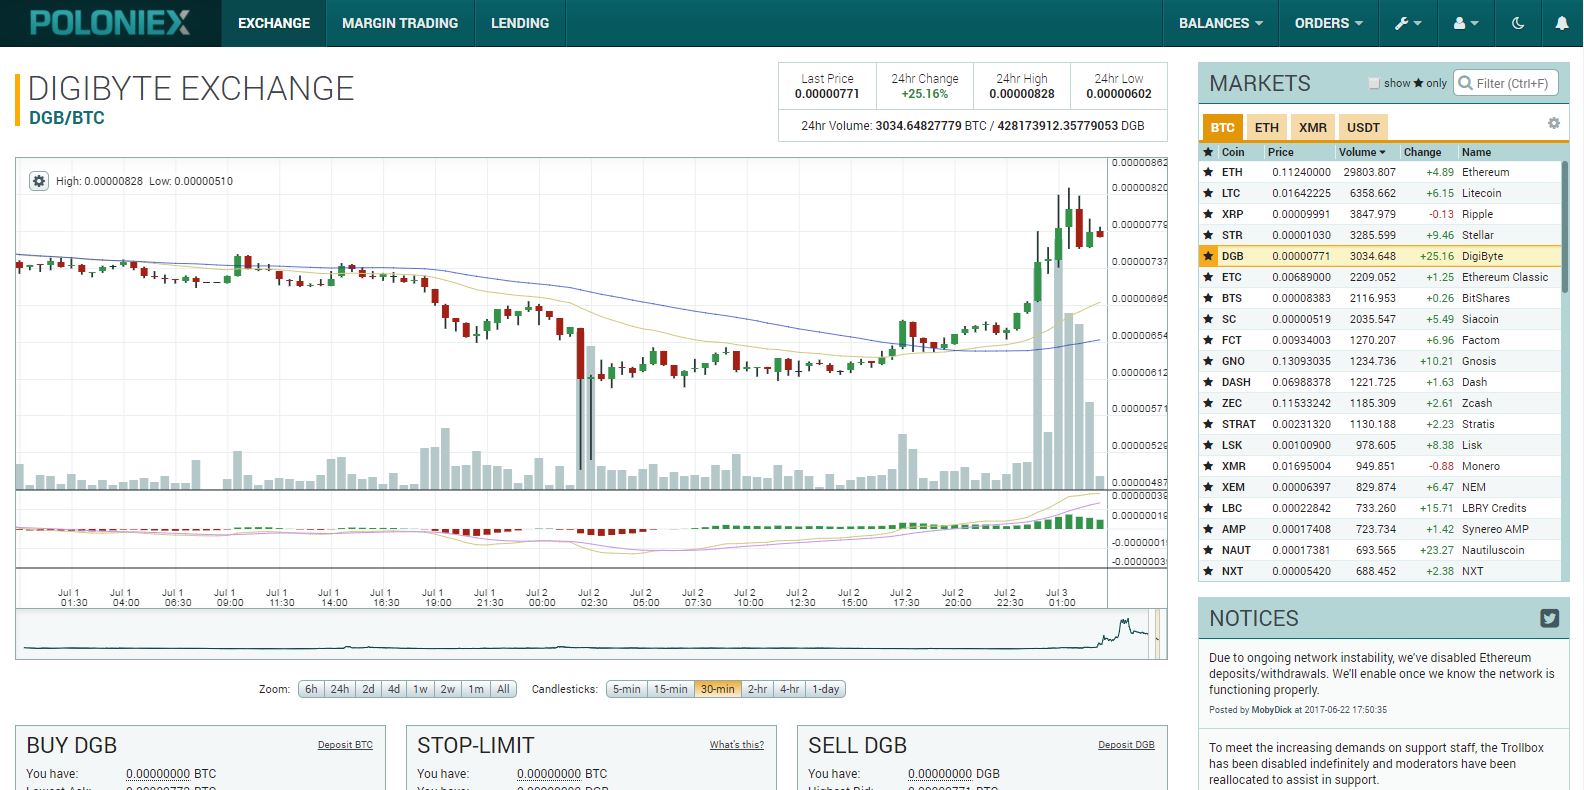This screenshot has height=790, width=1584.
Task: Enable the show starred only checkbox
Action: tap(1374, 83)
